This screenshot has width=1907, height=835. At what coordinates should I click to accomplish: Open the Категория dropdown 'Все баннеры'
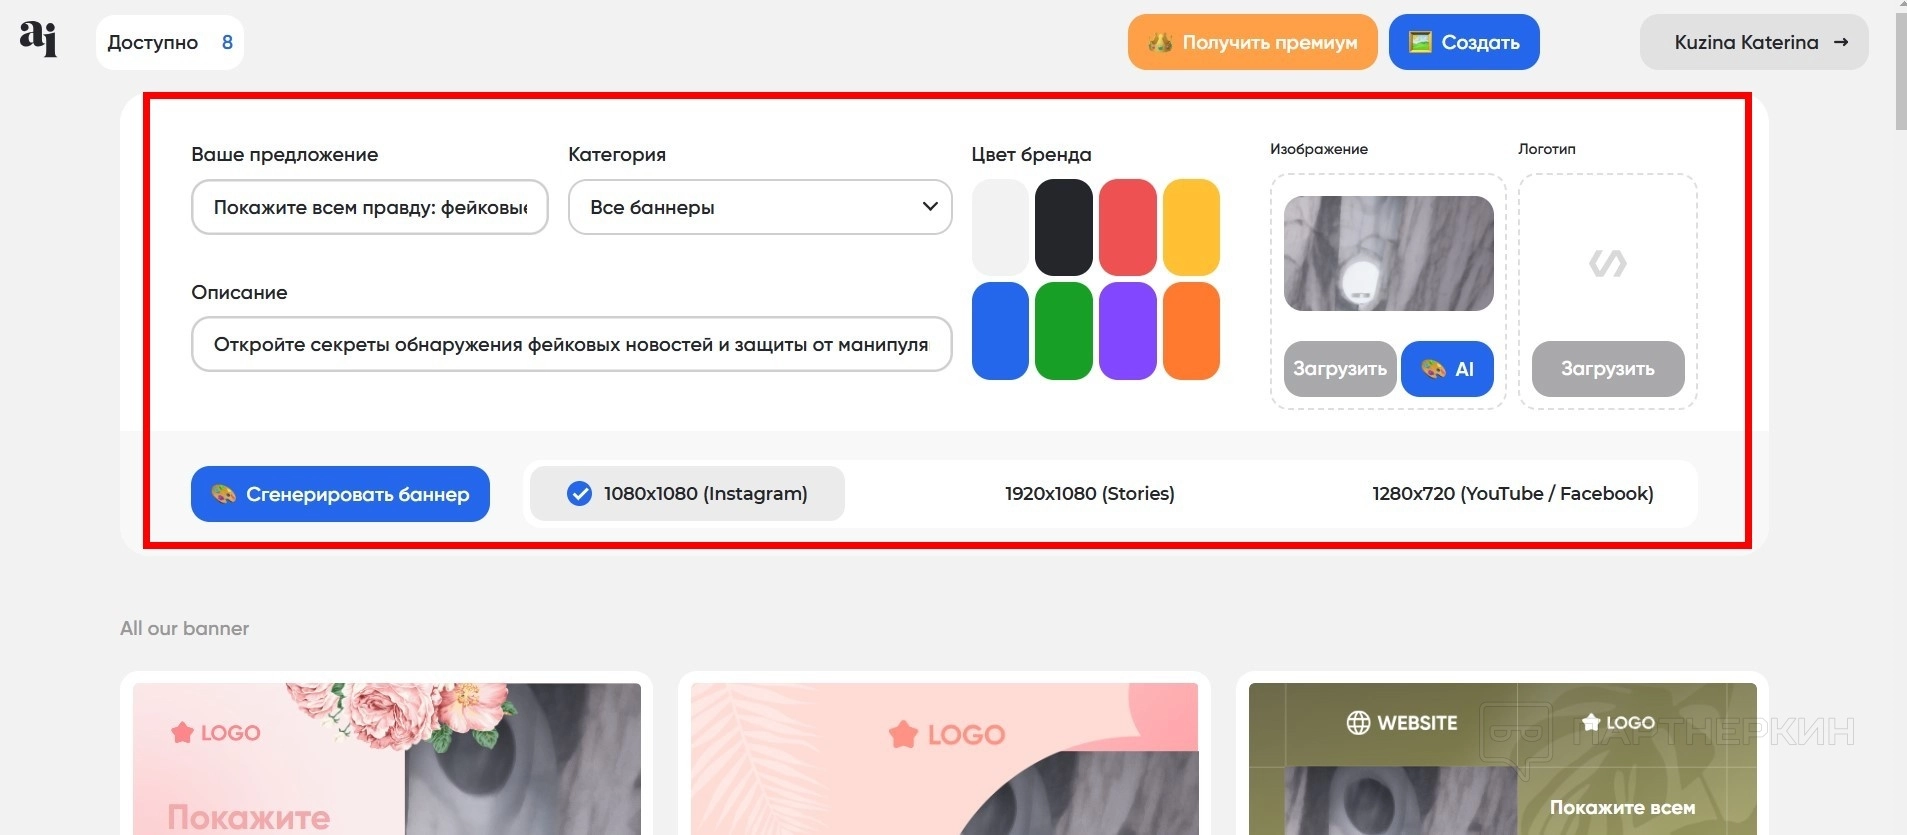click(x=760, y=207)
